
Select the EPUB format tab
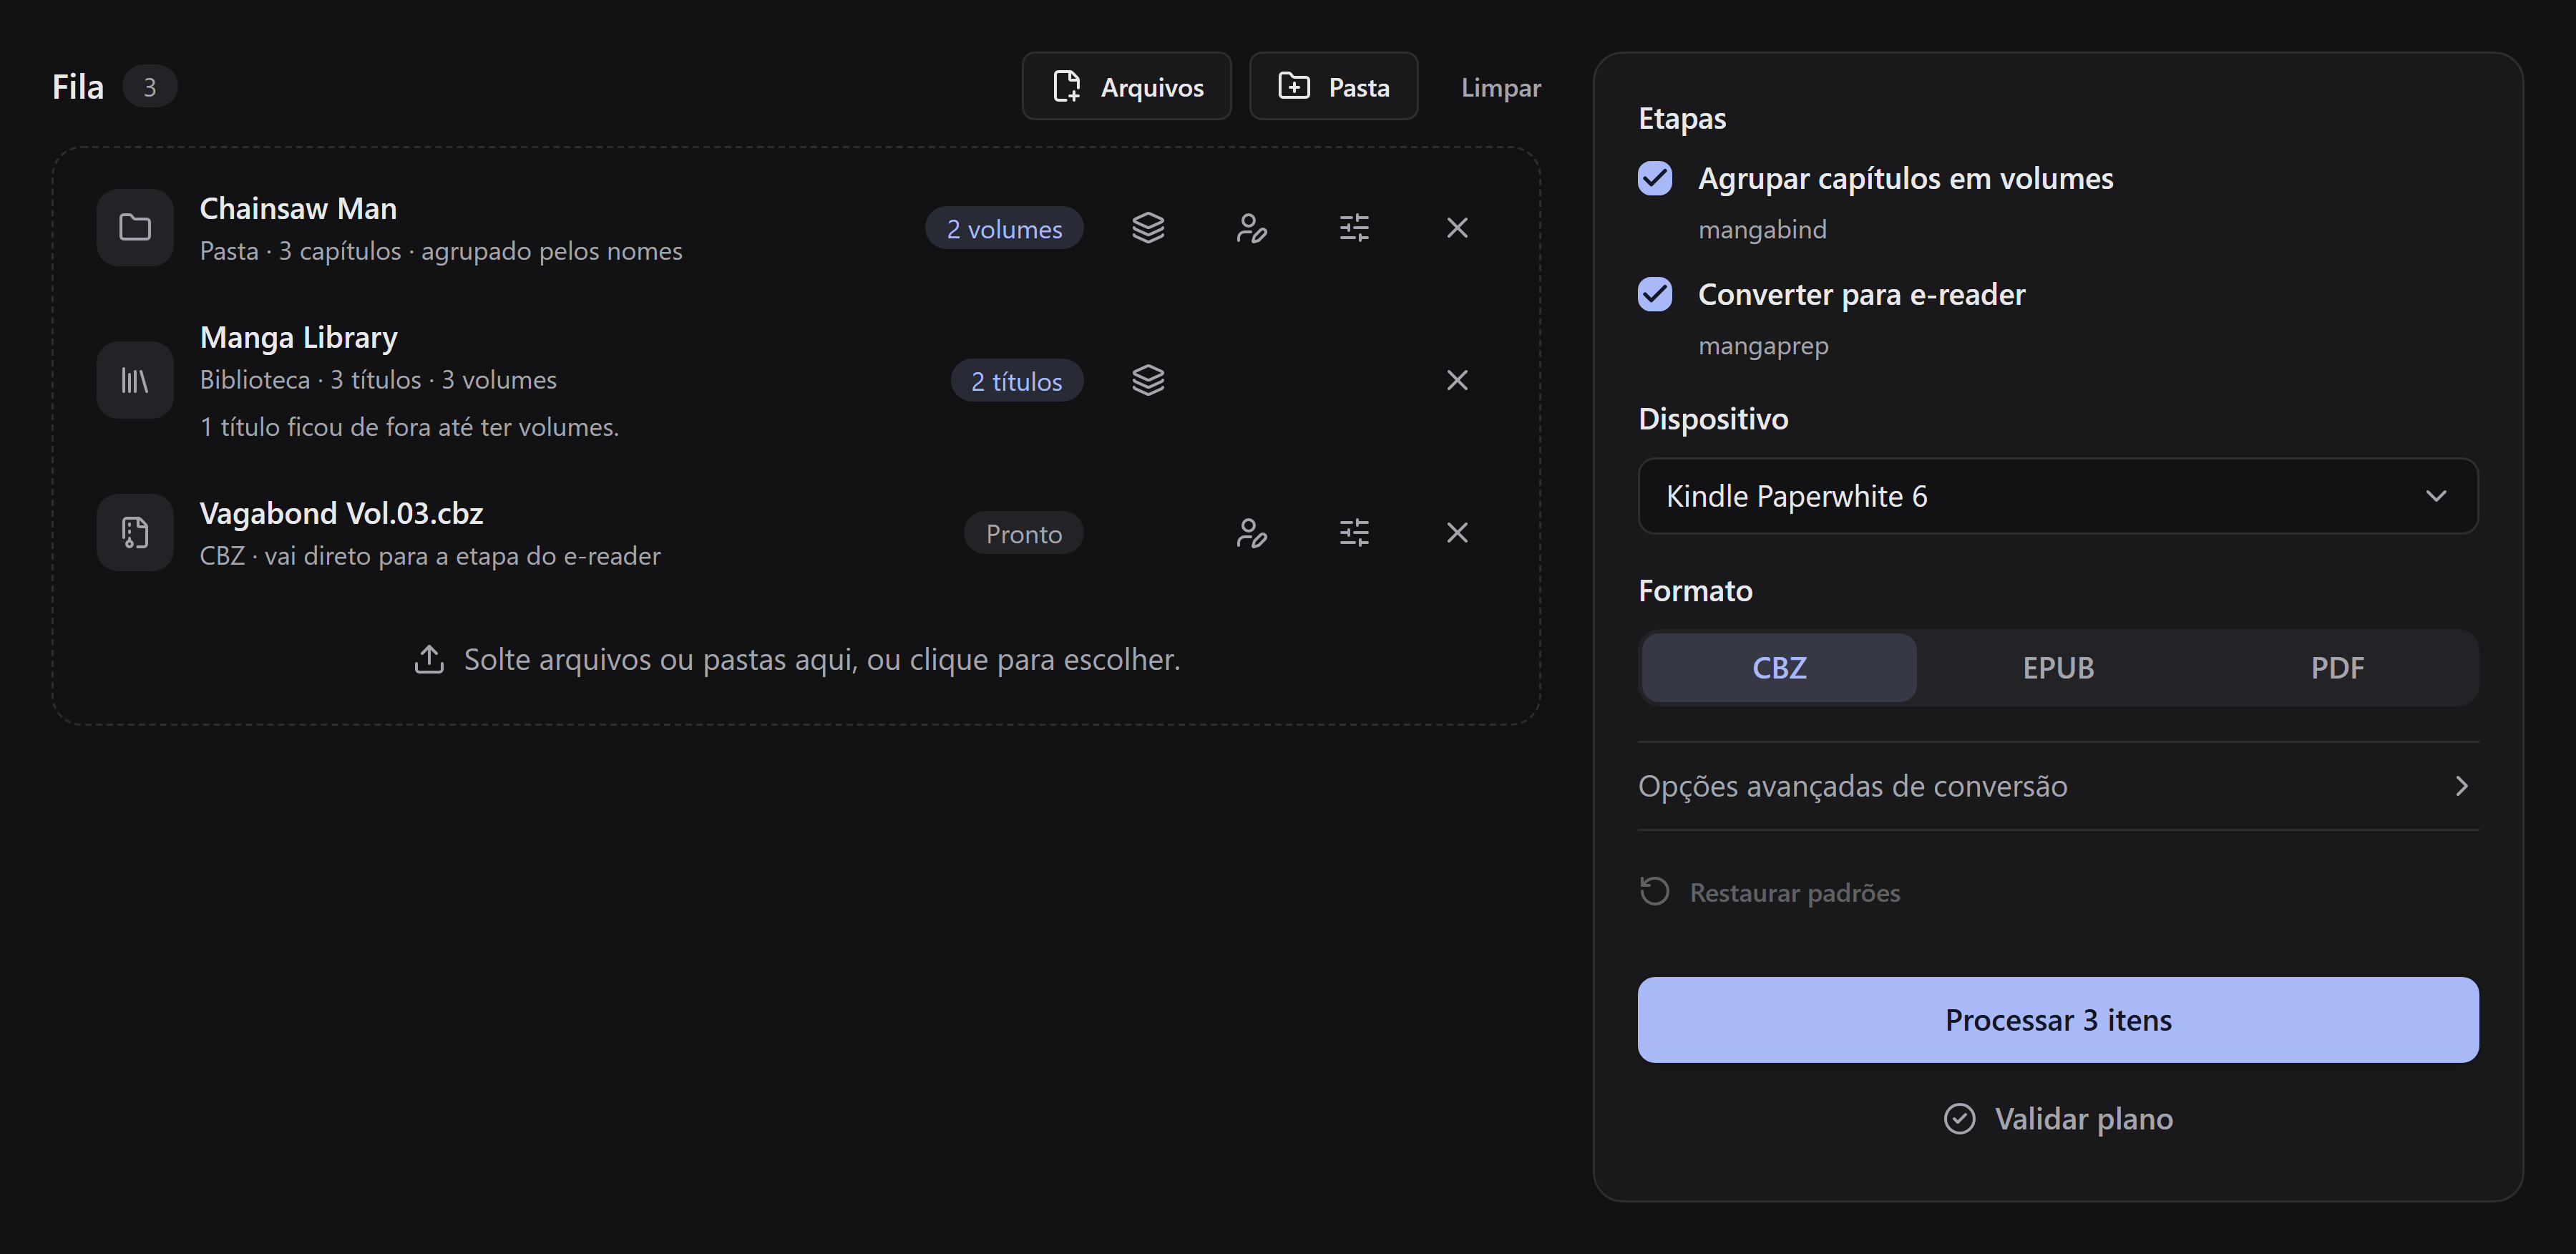coord(2058,667)
